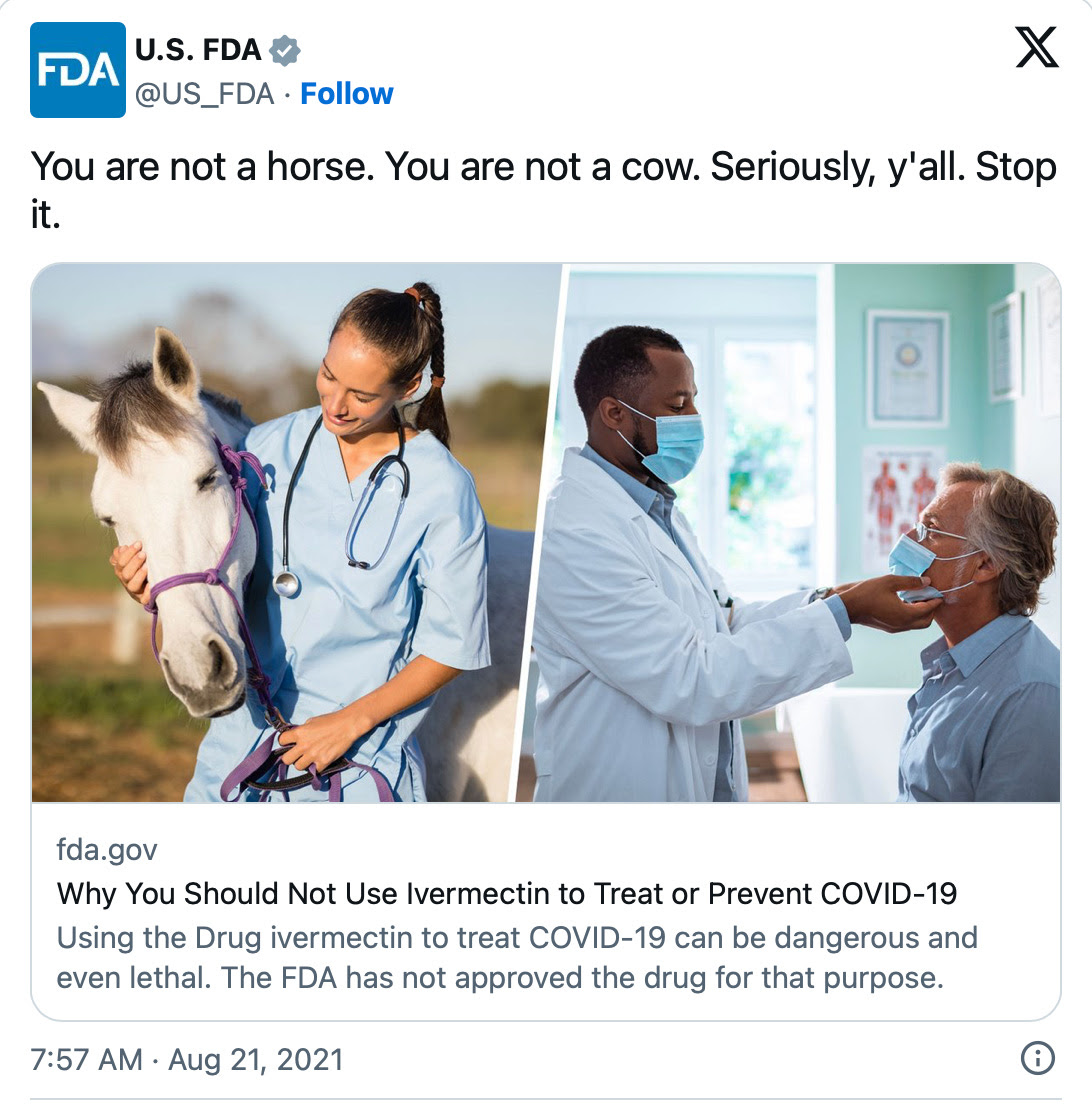Open the Ivermectin COVID-19 article headline
1092x1110 pixels.
click(507, 893)
